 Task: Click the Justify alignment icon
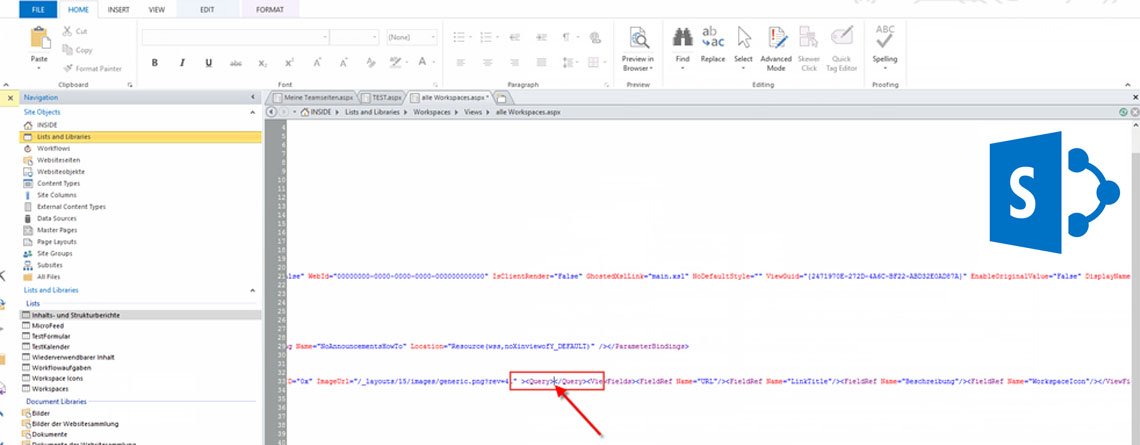[542, 63]
